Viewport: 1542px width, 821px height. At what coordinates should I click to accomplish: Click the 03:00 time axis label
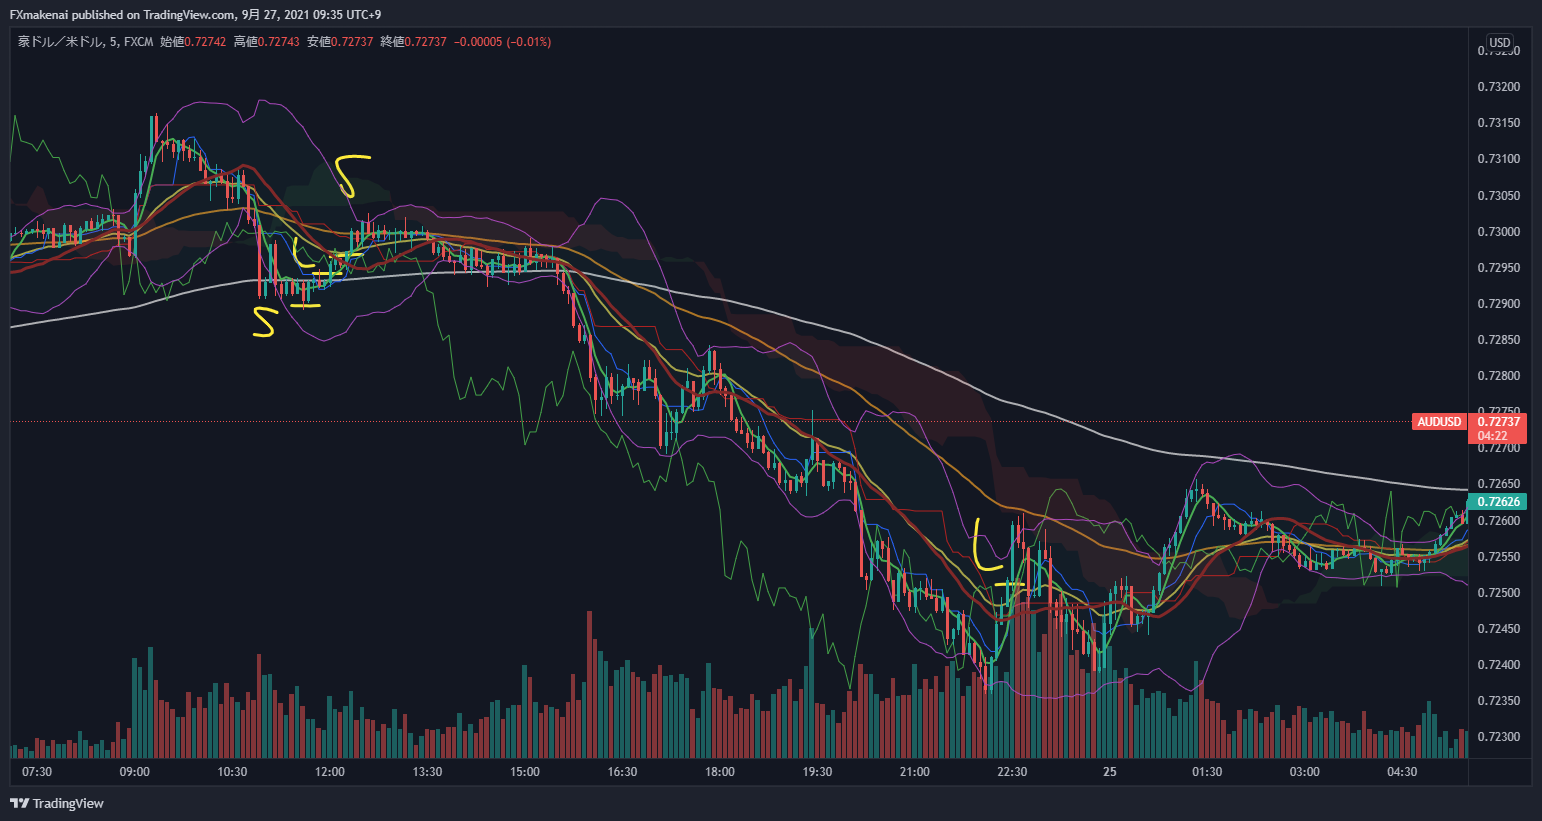coord(1304,772)
